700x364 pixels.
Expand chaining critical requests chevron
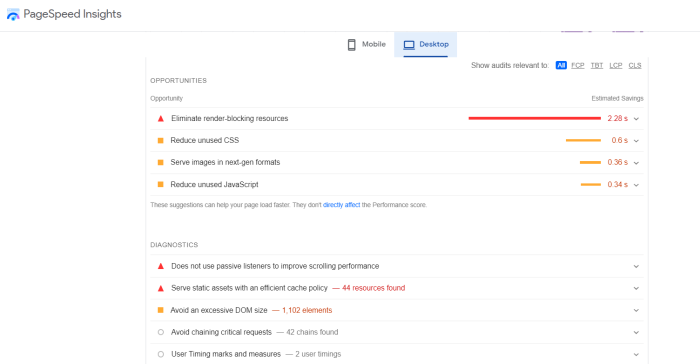tap(636, 332)
